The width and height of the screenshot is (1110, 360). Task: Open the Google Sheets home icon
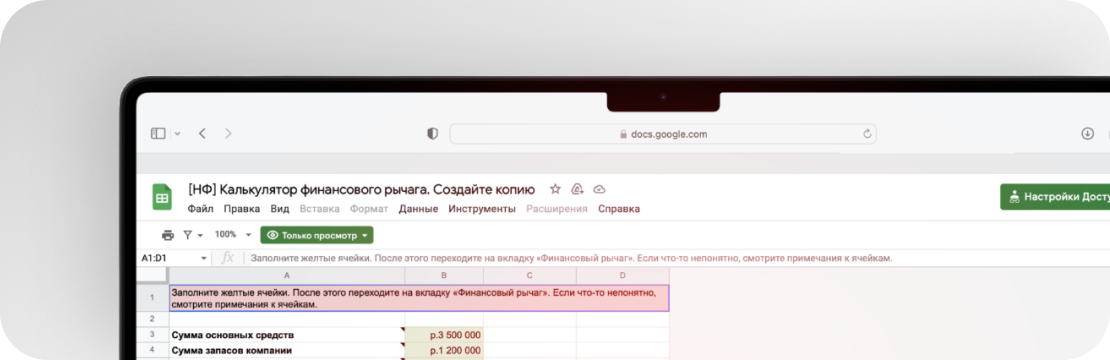[162, 197]
